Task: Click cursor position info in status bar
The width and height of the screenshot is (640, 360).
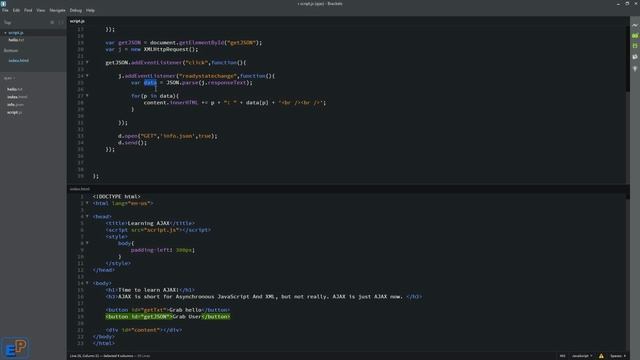Action: (84, 356)
